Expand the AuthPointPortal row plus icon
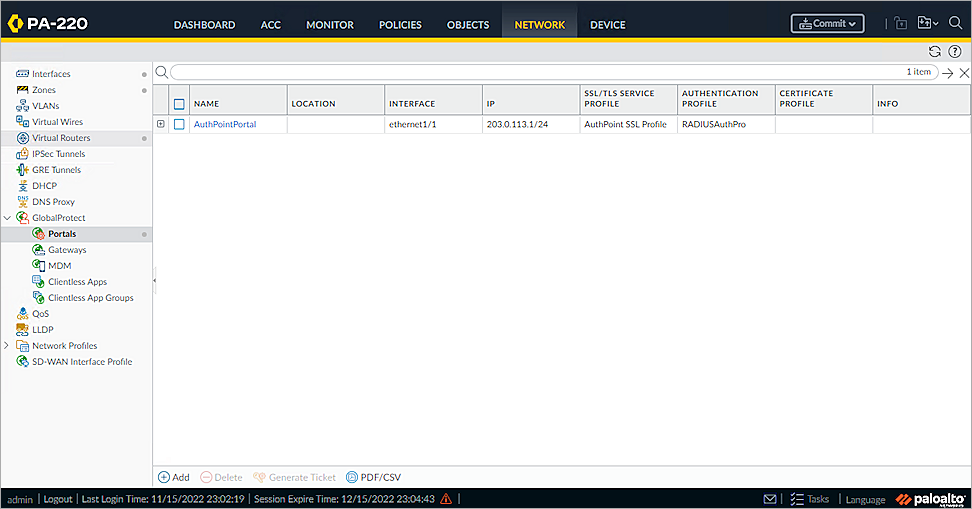The width and height of the screenshot is (972, 509). 161,124
